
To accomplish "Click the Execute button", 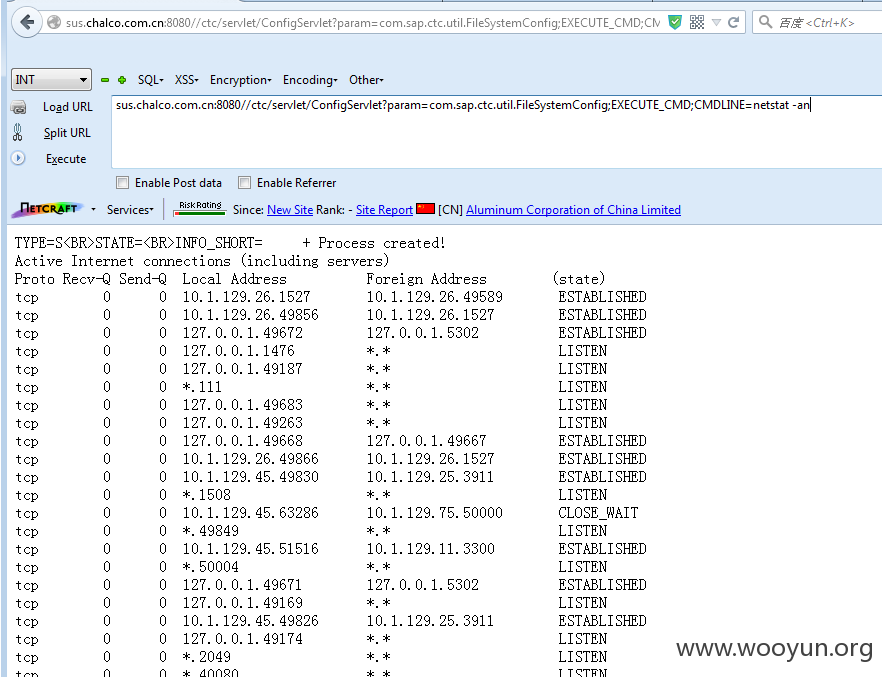I will pos(66,159).
